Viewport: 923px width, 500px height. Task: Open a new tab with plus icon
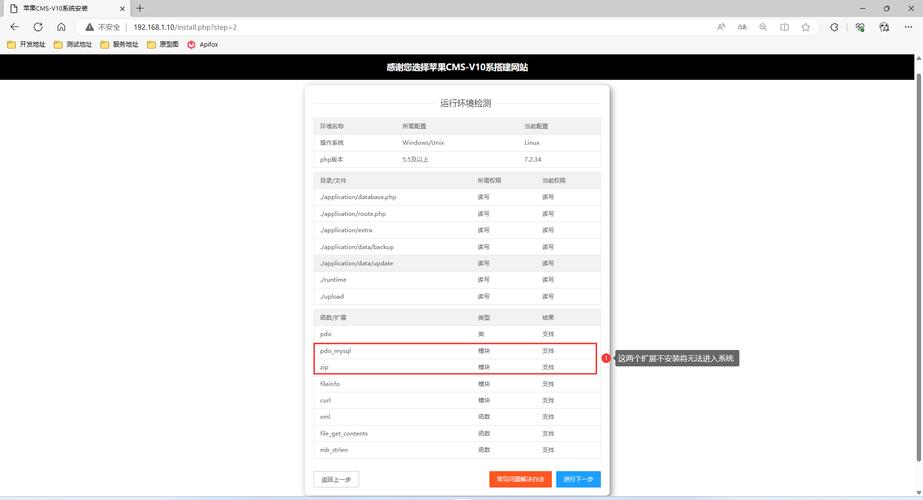click(140, 8)
